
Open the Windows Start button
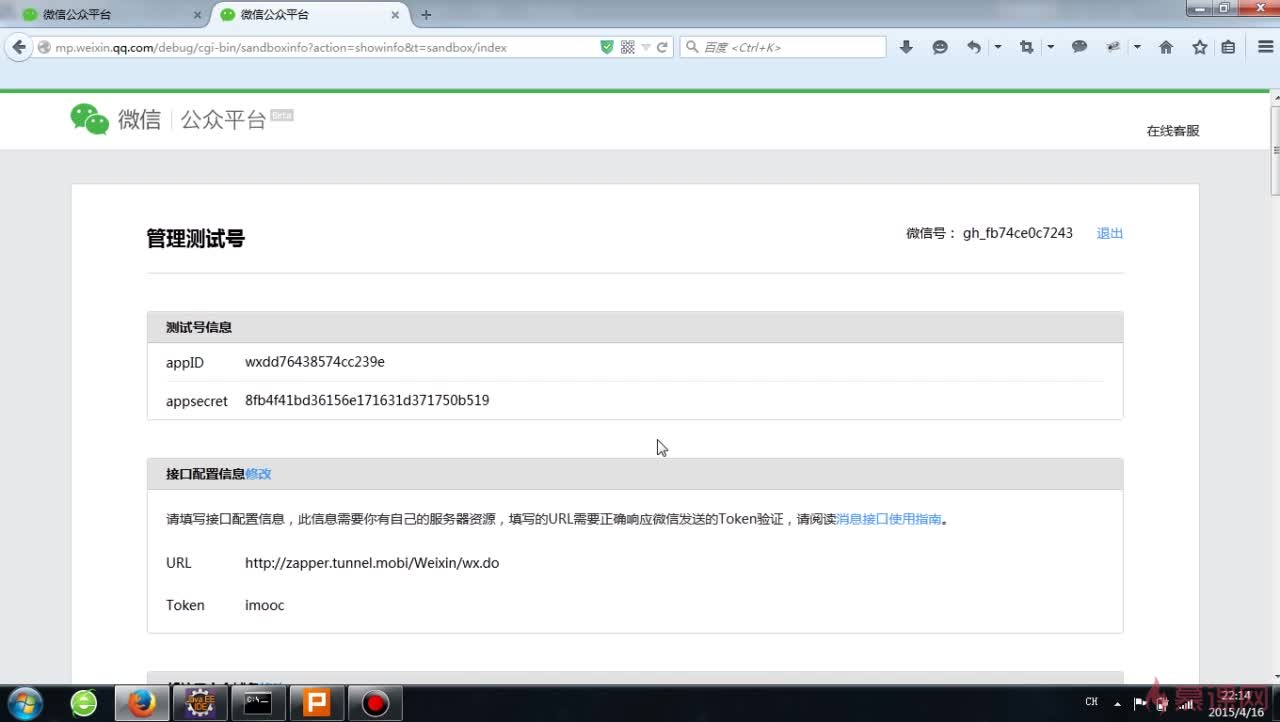click(x=25, y=703)
